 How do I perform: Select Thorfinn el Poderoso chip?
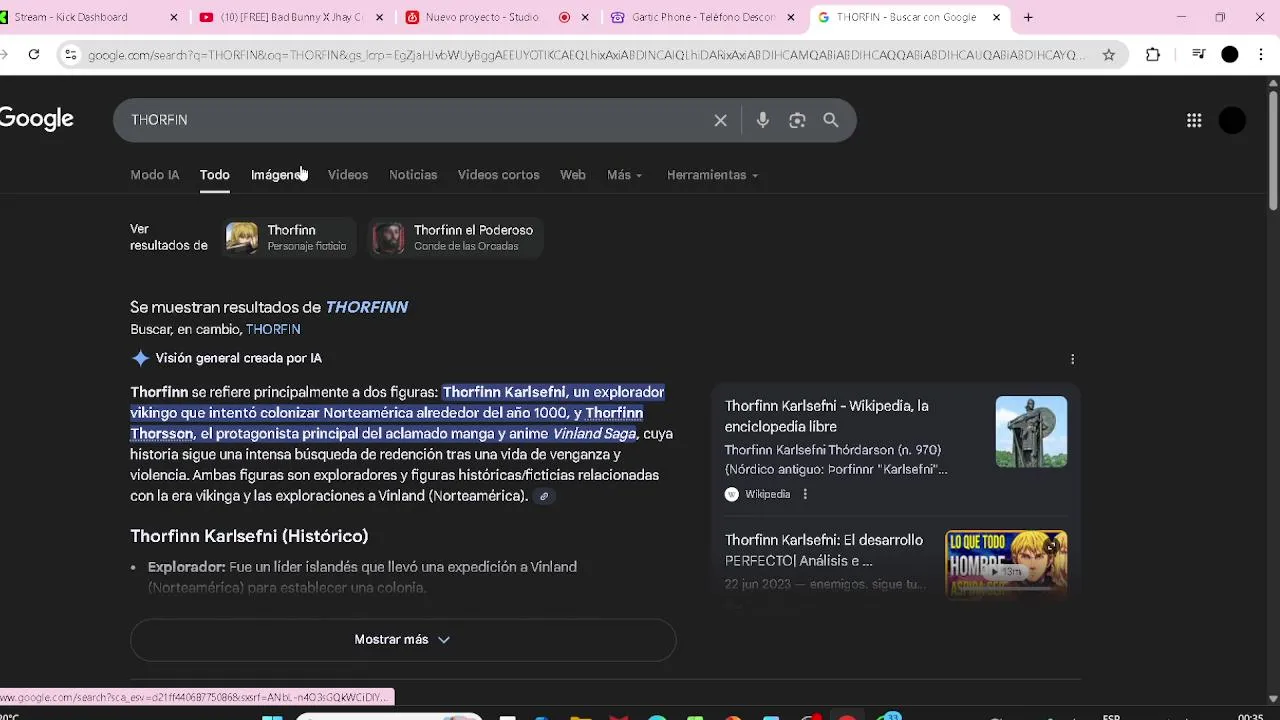(455, 238)
